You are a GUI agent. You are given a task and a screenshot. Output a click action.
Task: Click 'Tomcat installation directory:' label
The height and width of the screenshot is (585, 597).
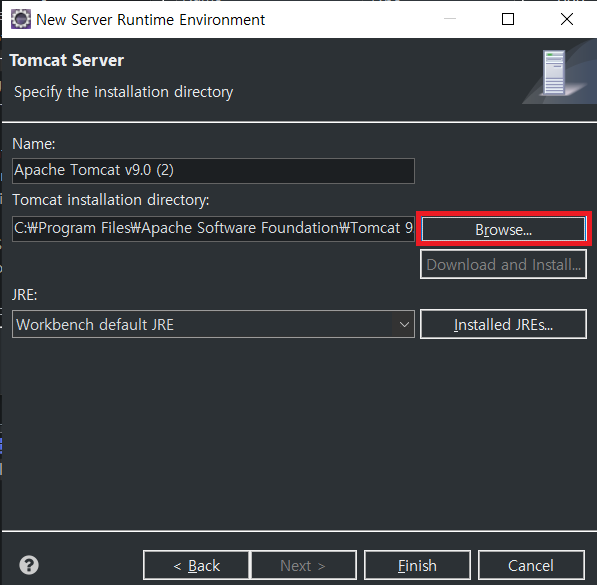pos(111,200)
